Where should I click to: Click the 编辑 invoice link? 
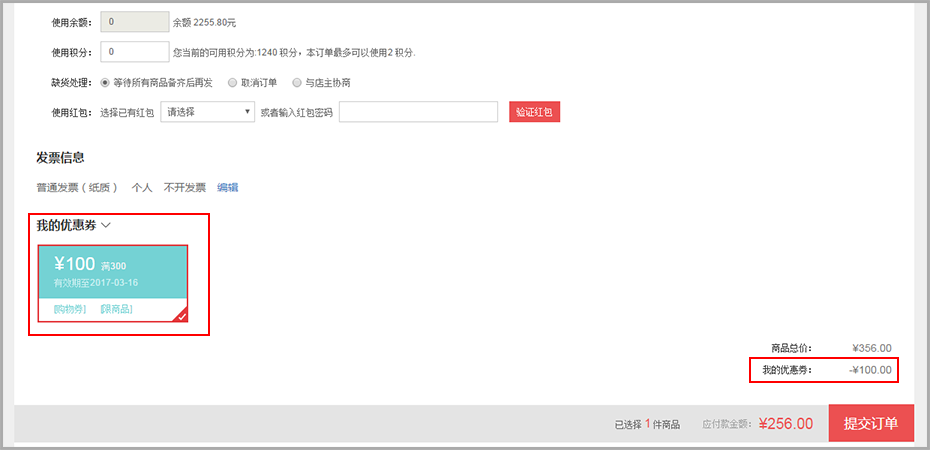(x=228, y=188)
